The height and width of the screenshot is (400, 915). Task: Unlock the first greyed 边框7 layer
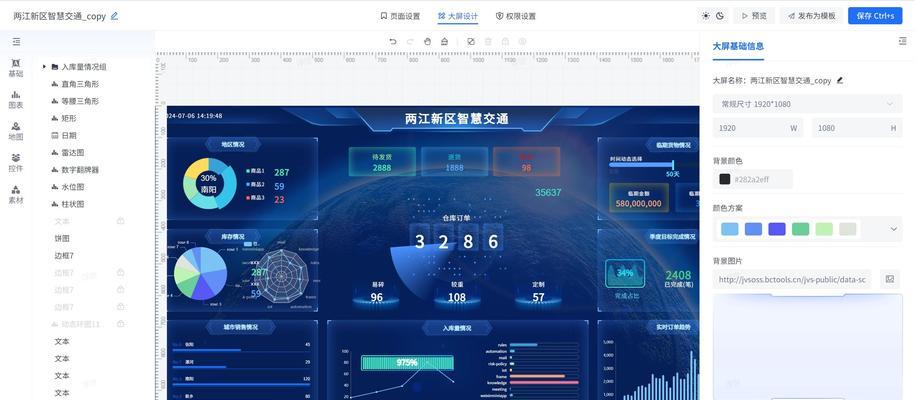pos(120,273)
